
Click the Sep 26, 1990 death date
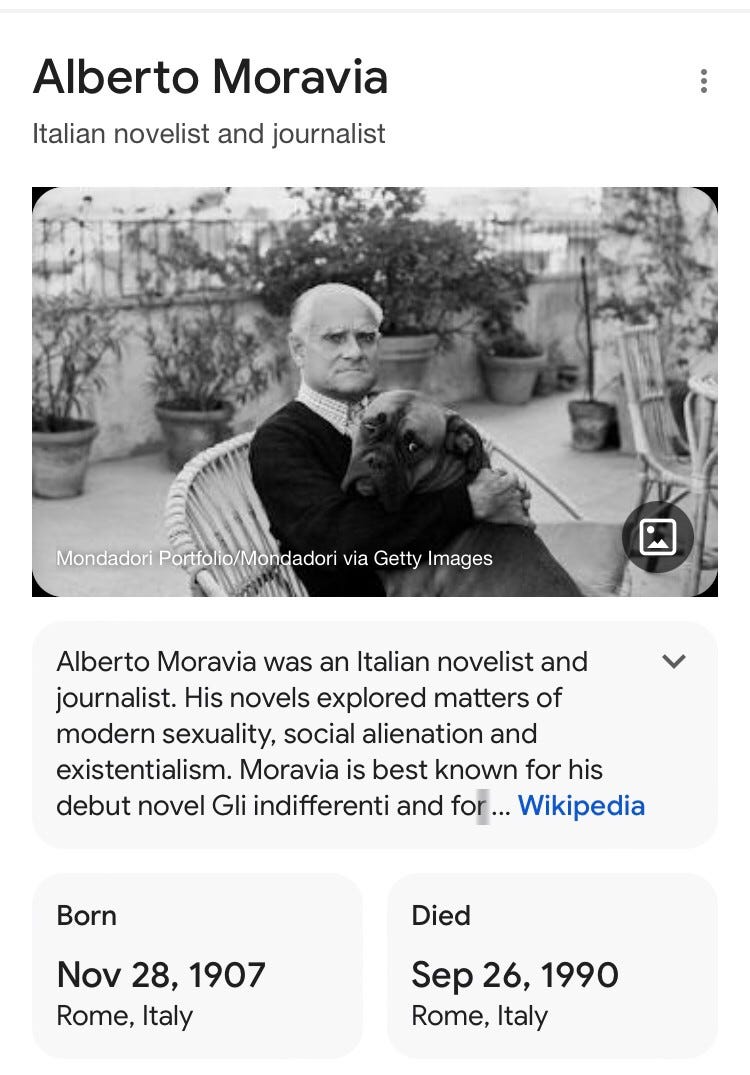(515, 974)
